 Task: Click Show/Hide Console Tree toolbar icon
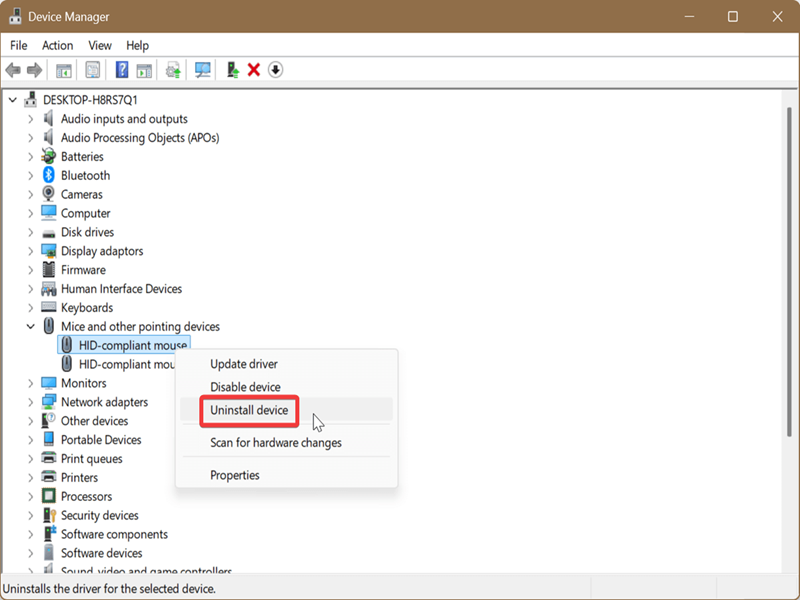click(64, 70)
